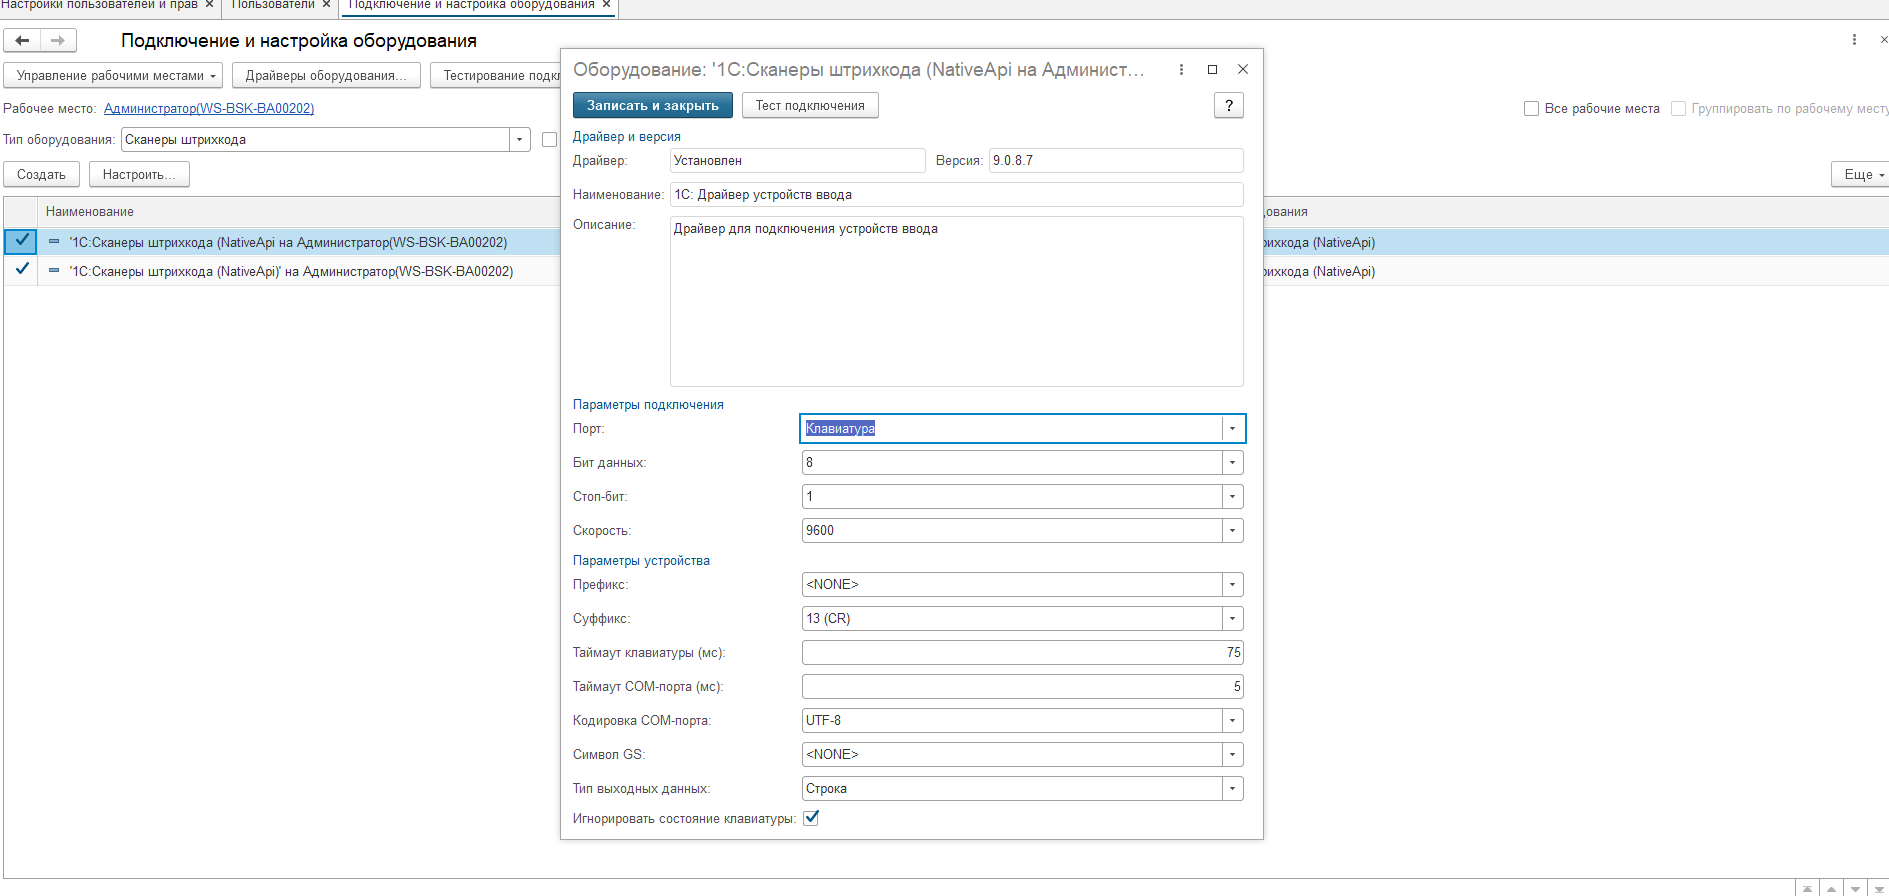Close 'Настройки пользователей и прав' tab

click(209, 5)
